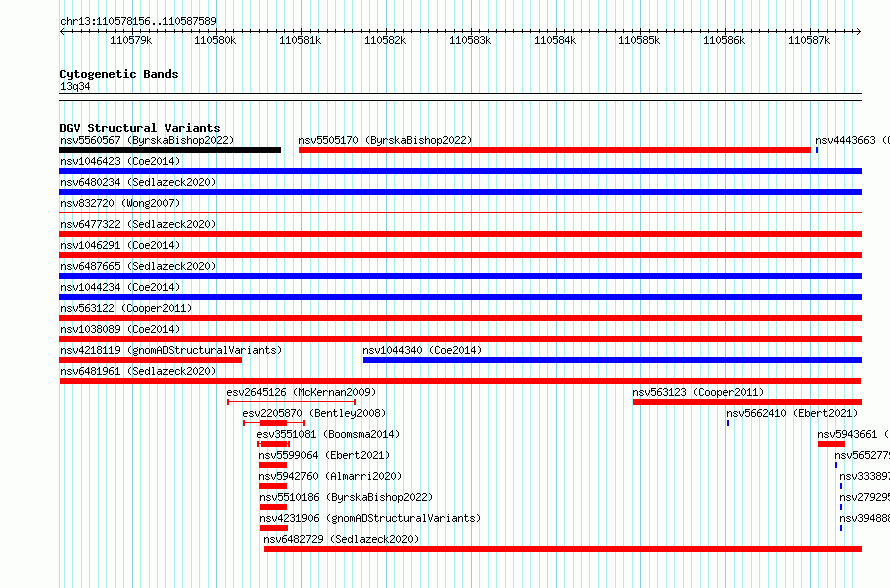The width and height of the screenshot is (890, 588).
Task: Click the 110583k ruler tick label
Action: click(470, 40)
